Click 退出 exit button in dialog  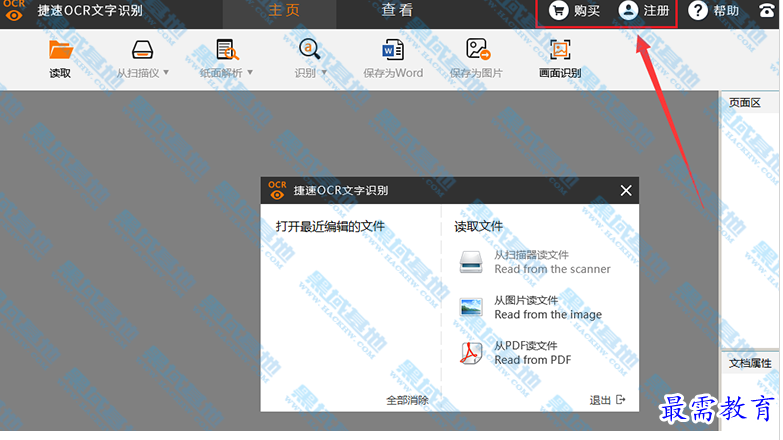pos(607,400)
